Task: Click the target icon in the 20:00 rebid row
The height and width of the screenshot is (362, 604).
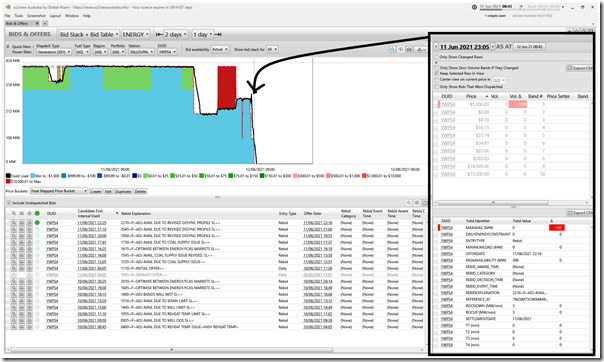Action: tap(29, 236)
